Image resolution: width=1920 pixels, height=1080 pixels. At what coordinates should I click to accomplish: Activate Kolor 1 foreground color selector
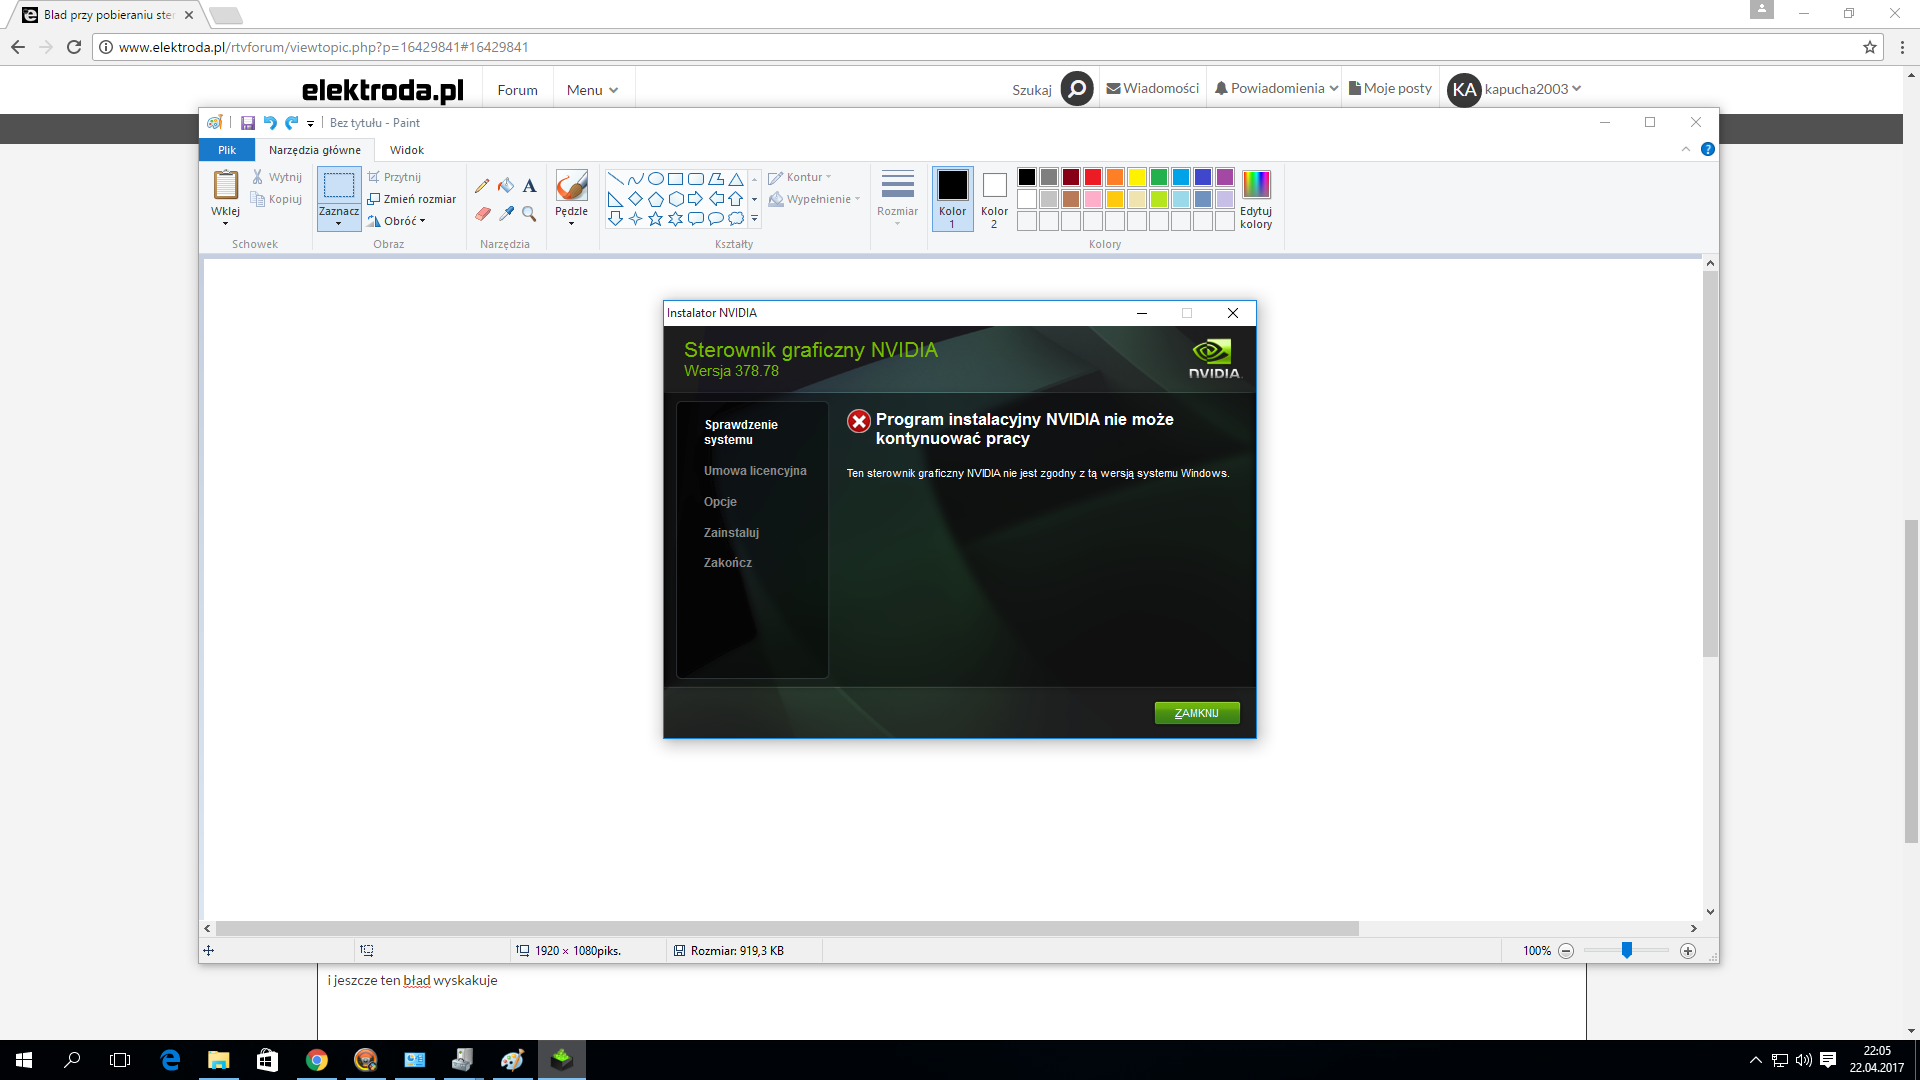click(x=953, y=198)
